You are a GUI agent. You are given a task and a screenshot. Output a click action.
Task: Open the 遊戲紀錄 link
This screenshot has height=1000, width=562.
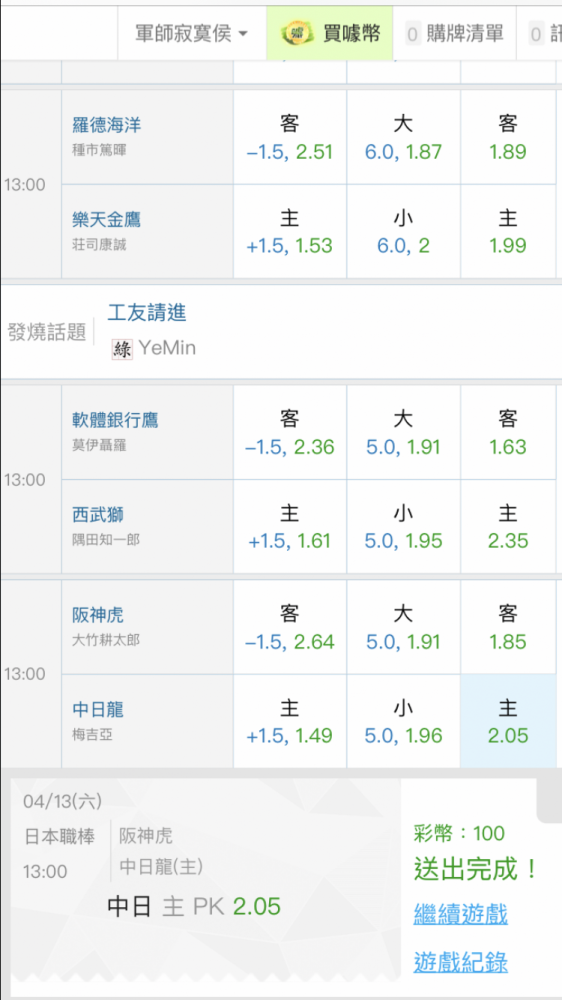[461, 961]
